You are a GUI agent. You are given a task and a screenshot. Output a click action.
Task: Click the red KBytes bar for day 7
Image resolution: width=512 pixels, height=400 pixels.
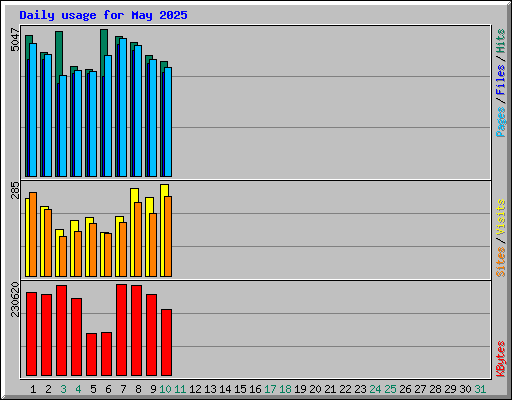[122, 330]
